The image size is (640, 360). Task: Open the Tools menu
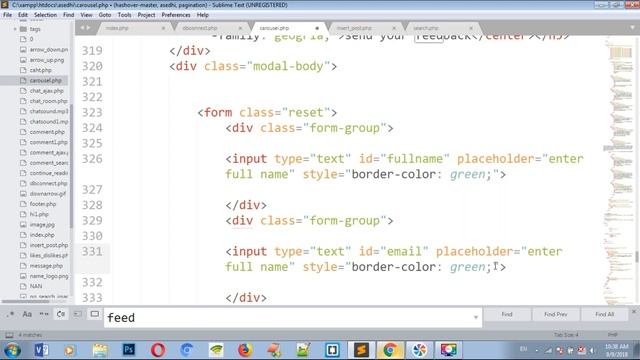pyautogui.click(x=124, y=15)
